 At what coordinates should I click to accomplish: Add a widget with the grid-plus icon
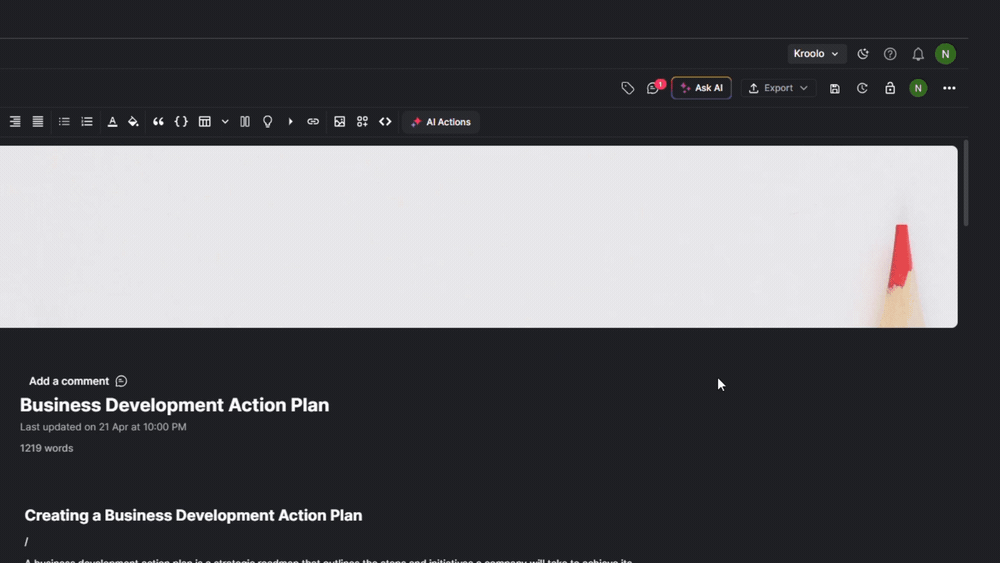click(x=362, y=122)
